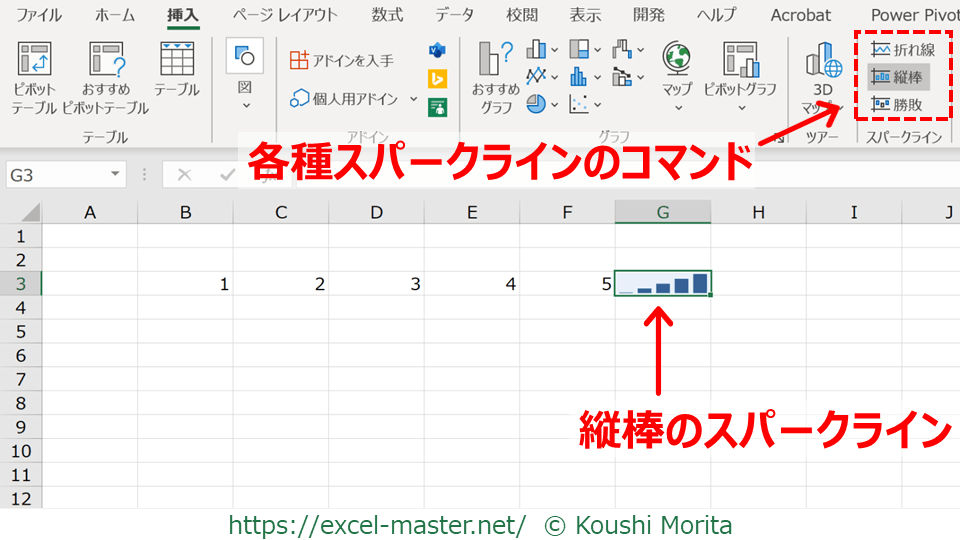Image resolution: width=960 pixels, height=540 pixels.
Task: Open おすすめグラフ recommended charts
Action: [x=496, y=62]
